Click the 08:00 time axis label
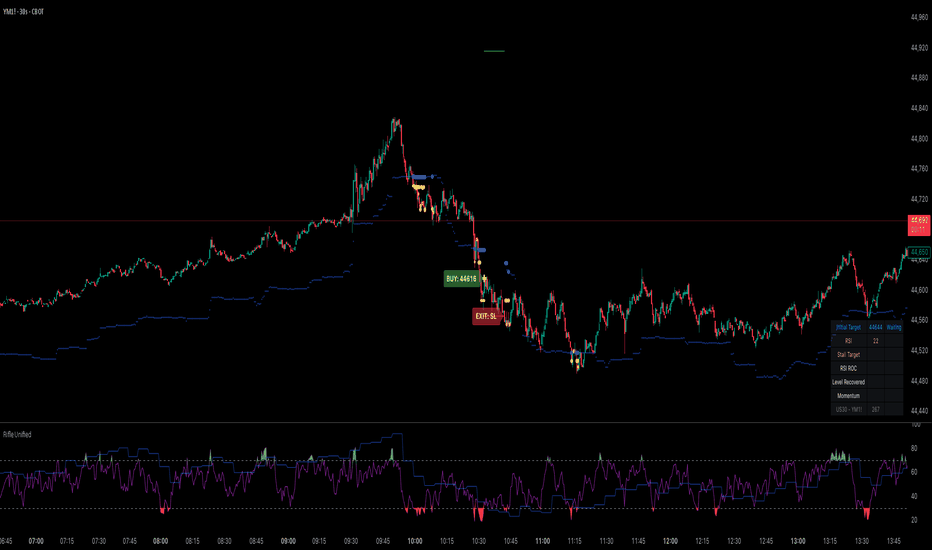Screen dimensions: 932x550 pos(160,541)
